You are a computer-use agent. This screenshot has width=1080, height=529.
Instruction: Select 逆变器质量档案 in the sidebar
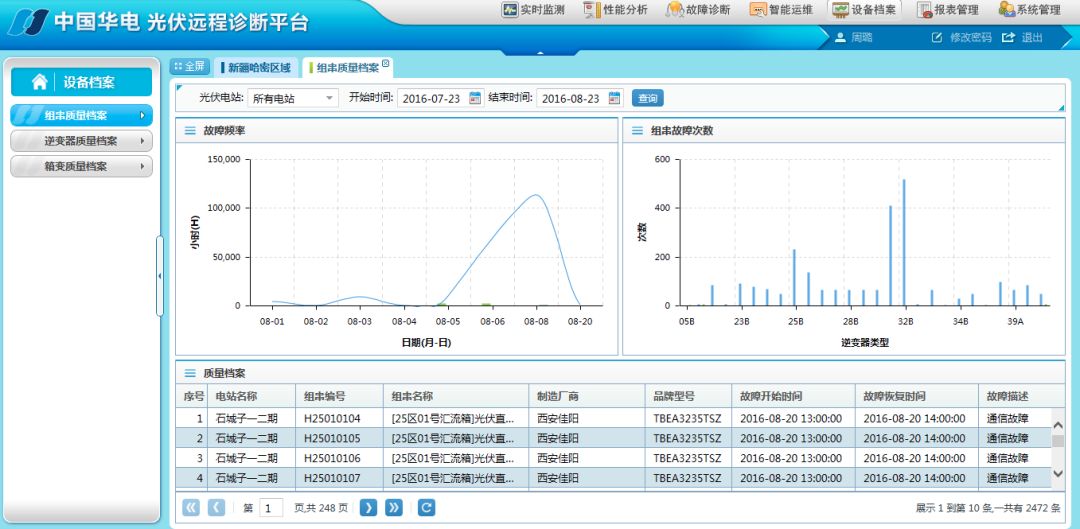(x=81, y=141)
